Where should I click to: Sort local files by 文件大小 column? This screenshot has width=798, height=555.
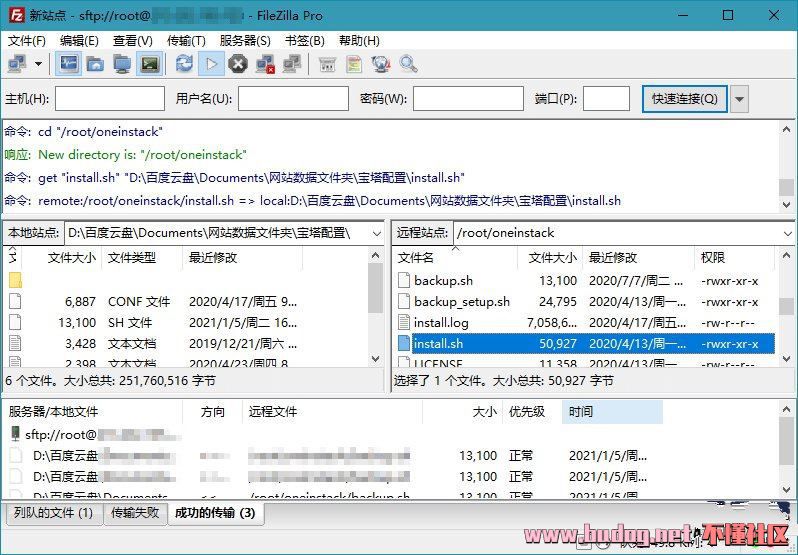pos(62,257)
